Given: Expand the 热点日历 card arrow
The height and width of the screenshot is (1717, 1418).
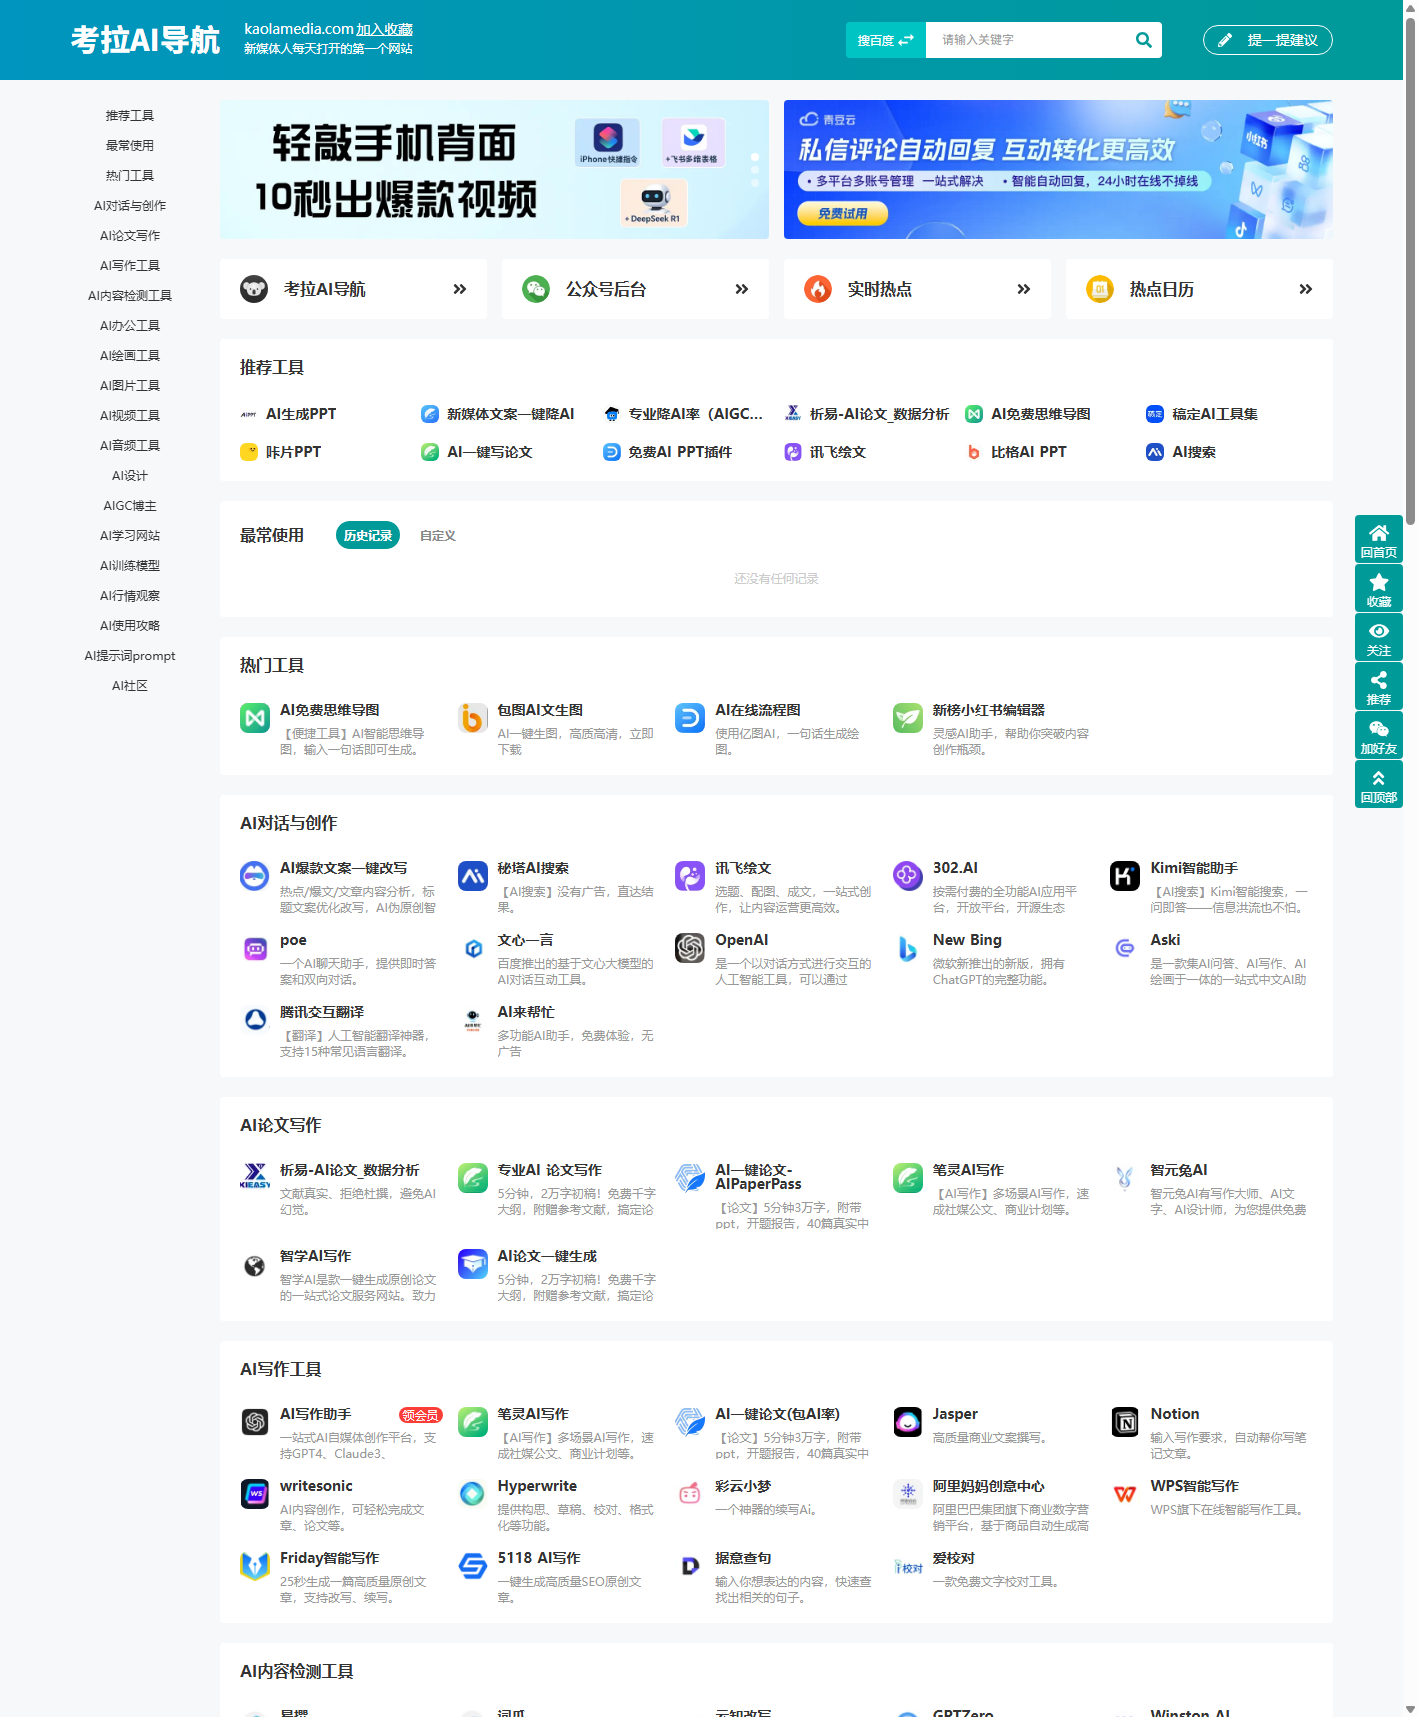Looking at the screenshot, I should tap(1306, 289).
